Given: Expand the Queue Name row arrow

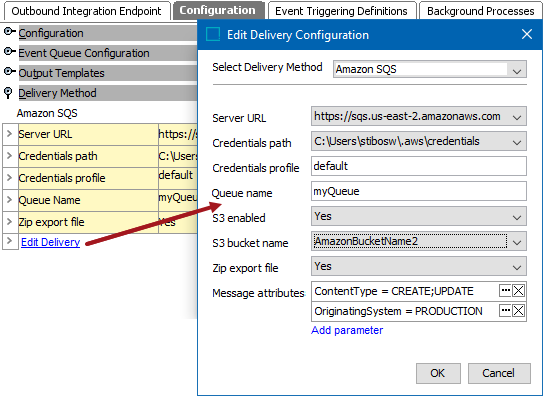Looking at the screenshot, I should pos(10,200).
